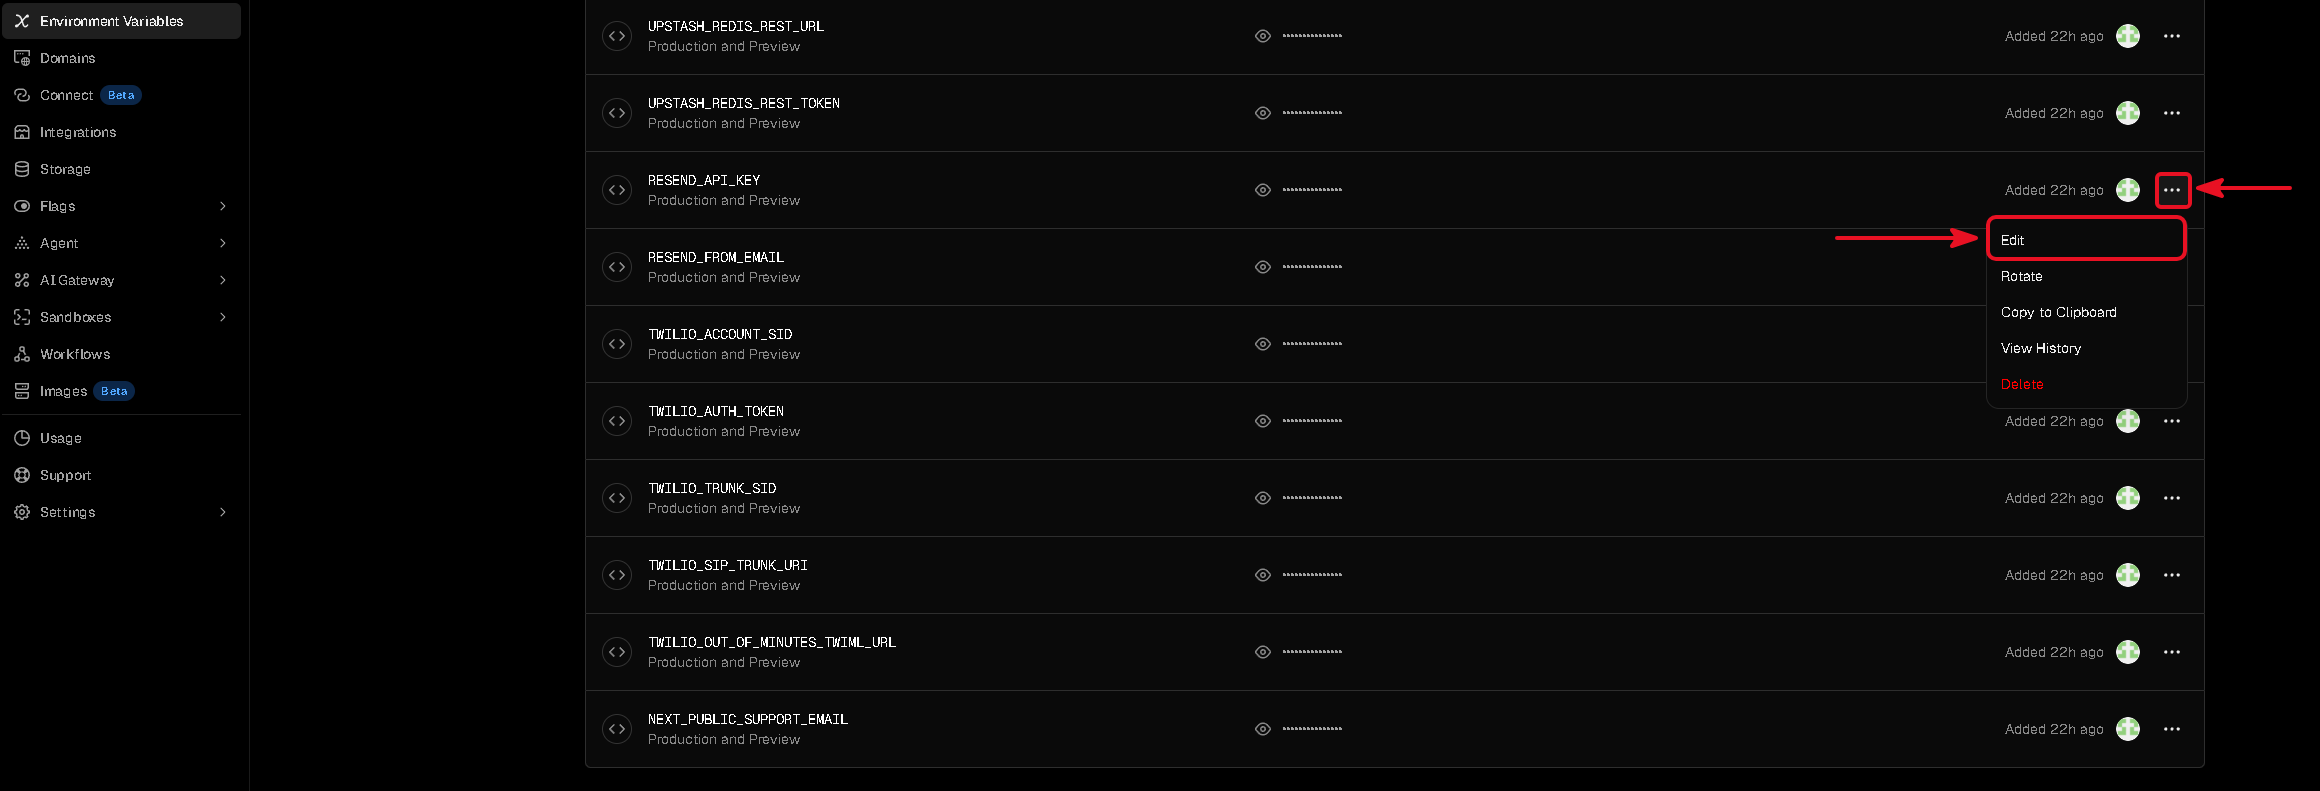This screenshot has height=791, width=2320.
Task: Open three-dot menu for NEXT_PUBLIC_SUPPORT_EMAIL
Action: (x=2172, y=729)
